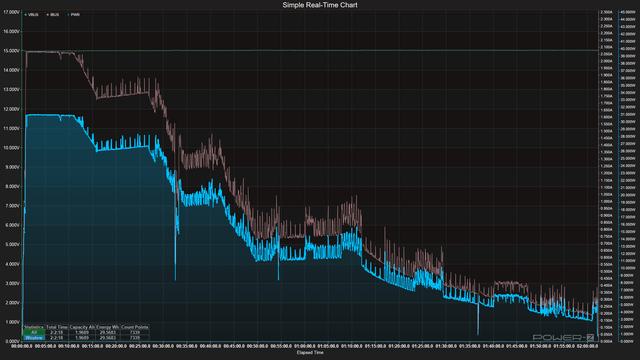Click the 17.000V voltage axis label

[11, 12]
